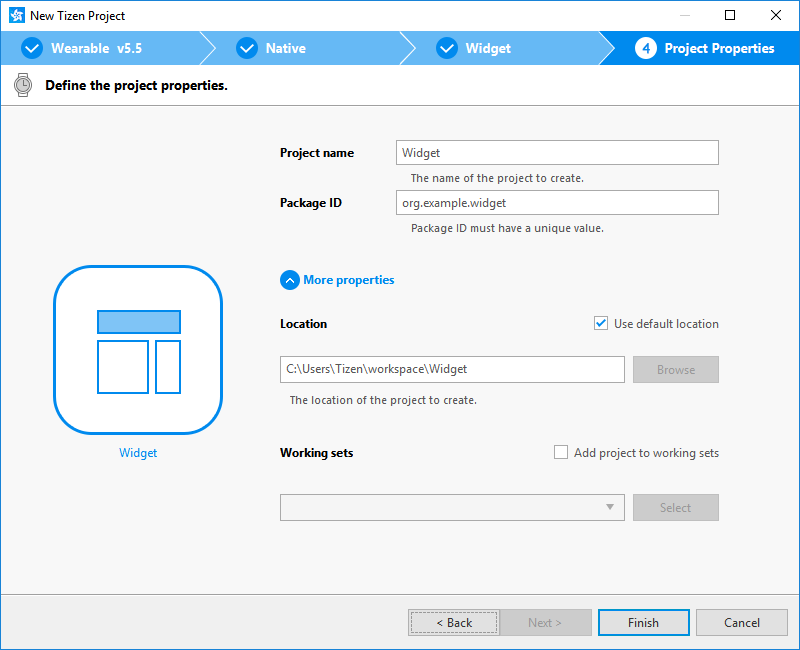Click the Widget step checkmark icon

click(x=446, y=48)
